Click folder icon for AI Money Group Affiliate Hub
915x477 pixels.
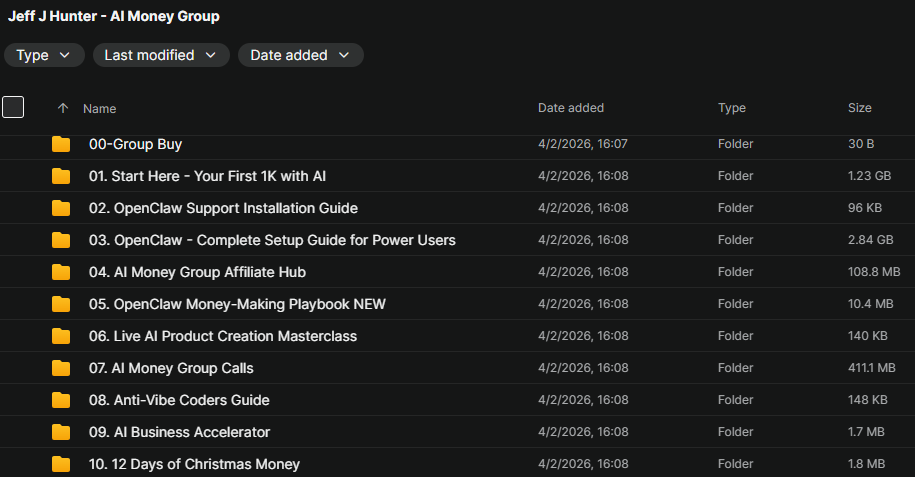(x=61, y=272)
